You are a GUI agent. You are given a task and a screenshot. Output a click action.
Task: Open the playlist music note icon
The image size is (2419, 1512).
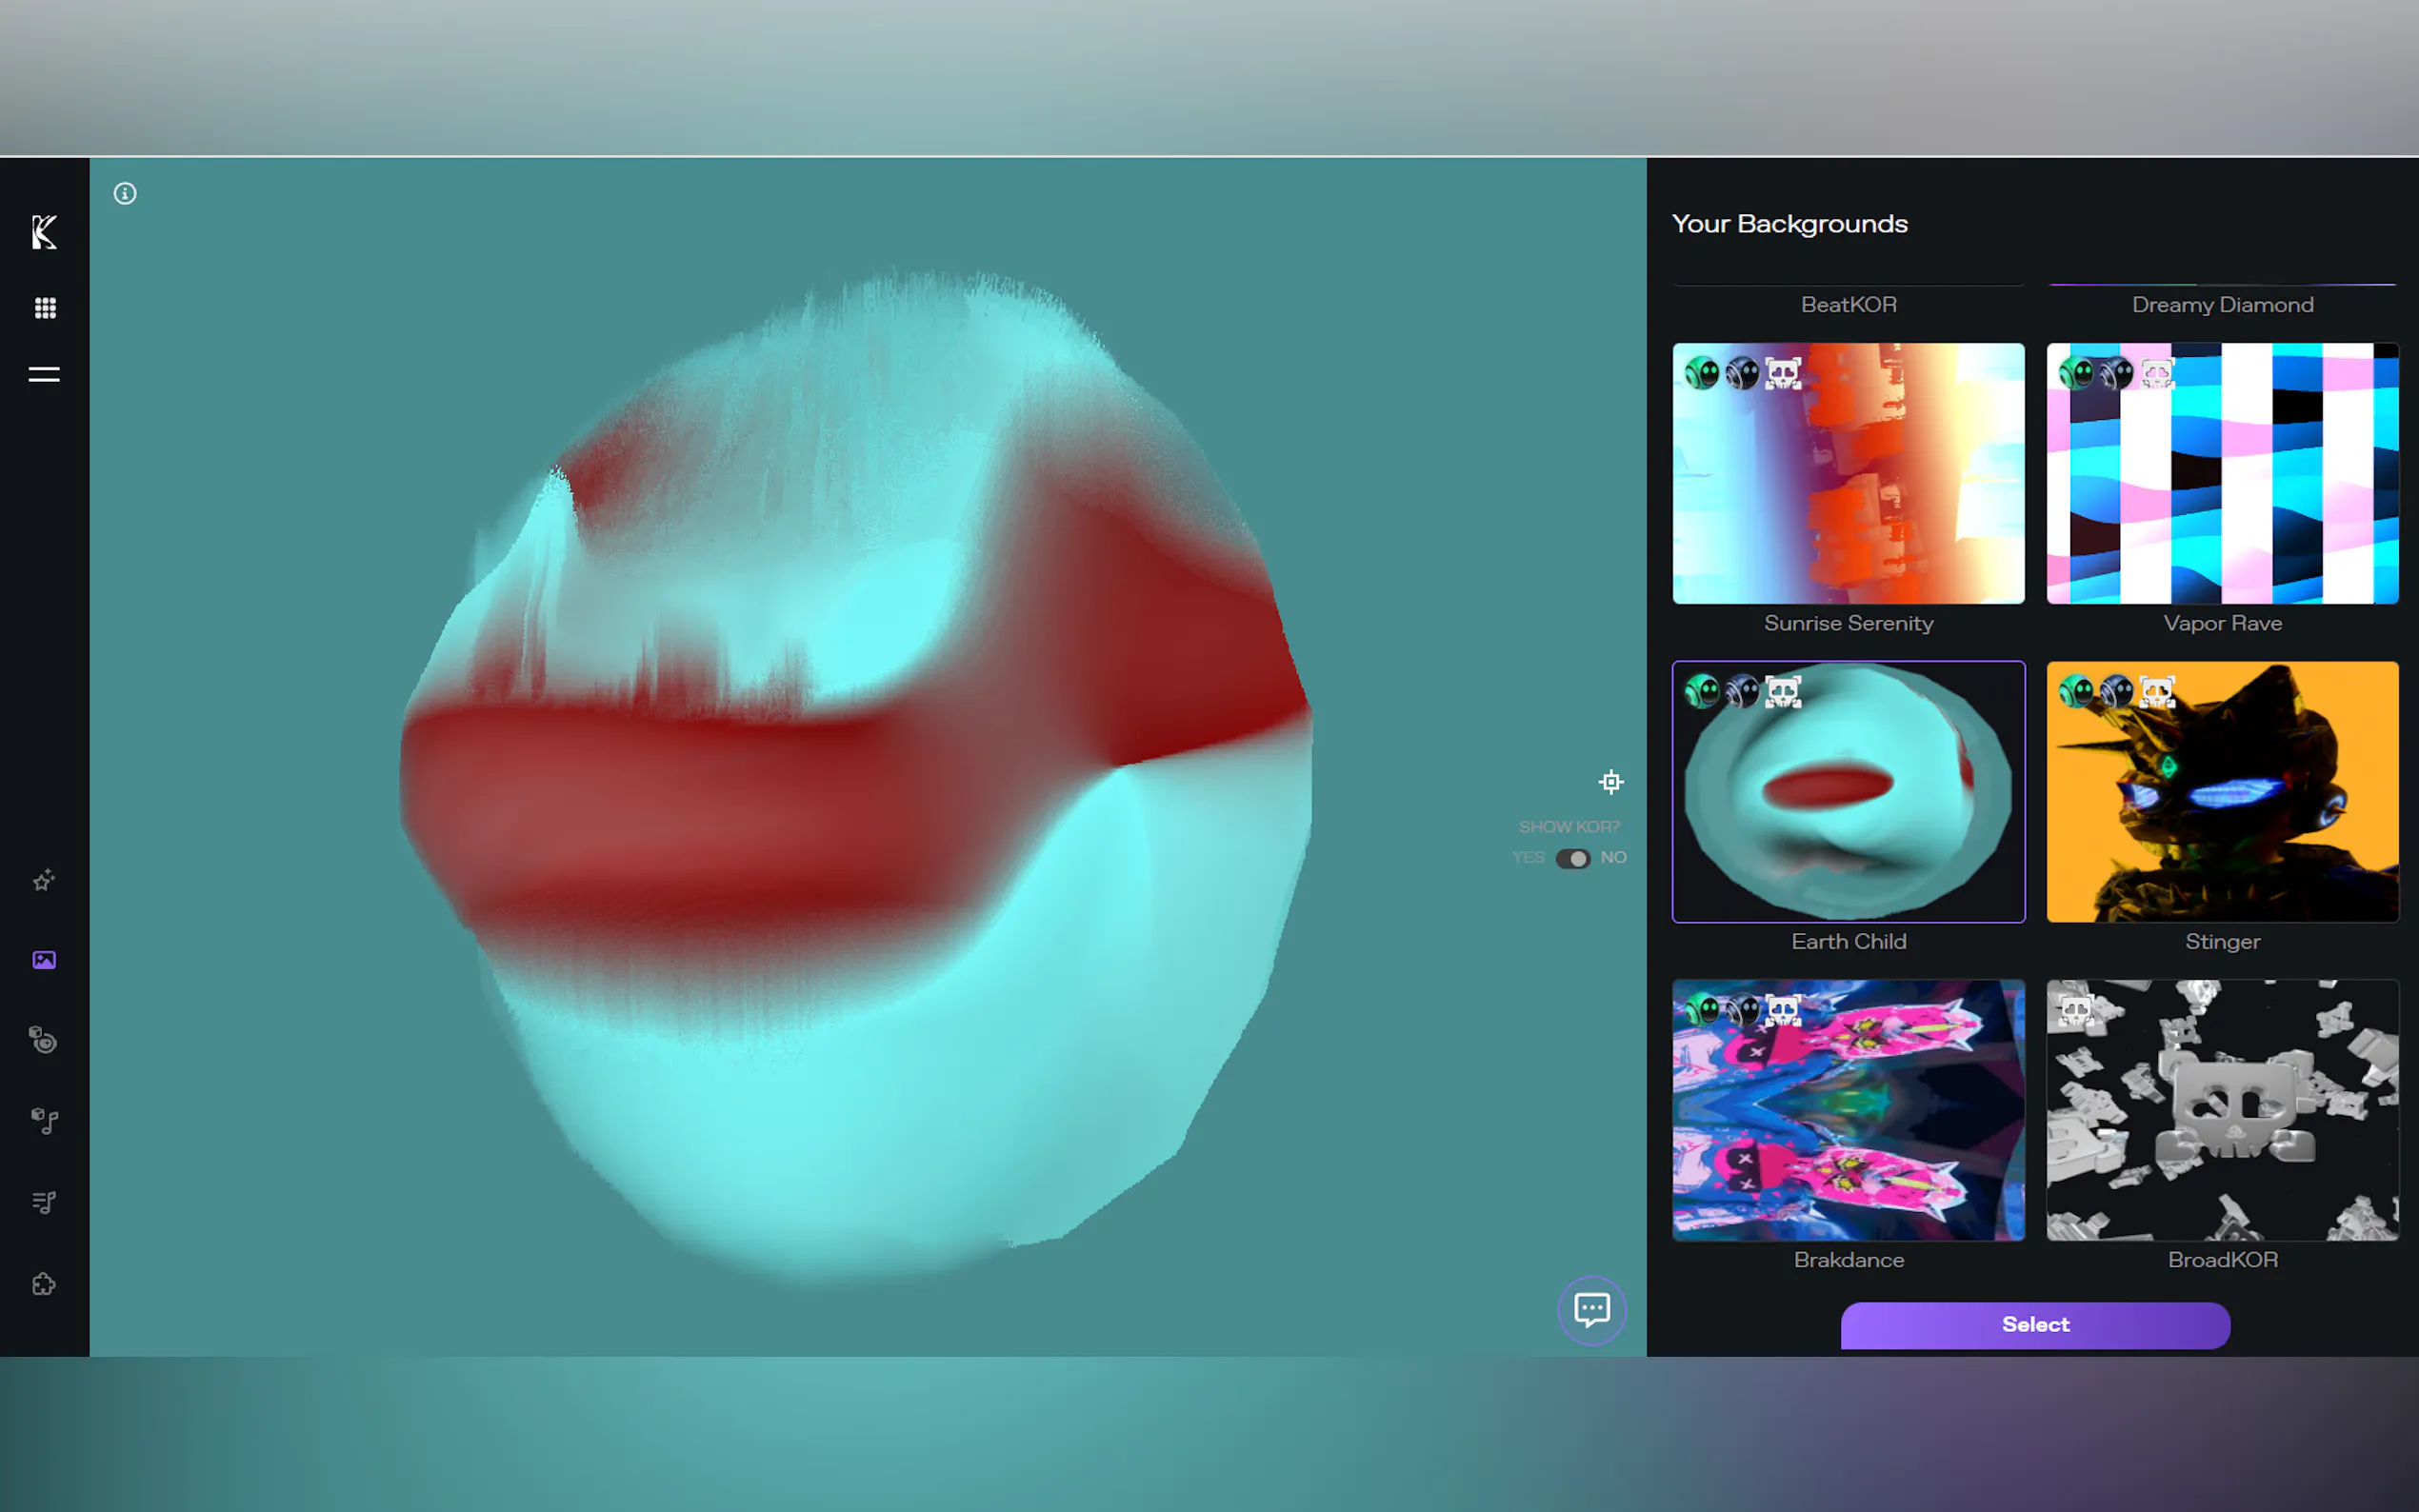[x=44, y=1202]
